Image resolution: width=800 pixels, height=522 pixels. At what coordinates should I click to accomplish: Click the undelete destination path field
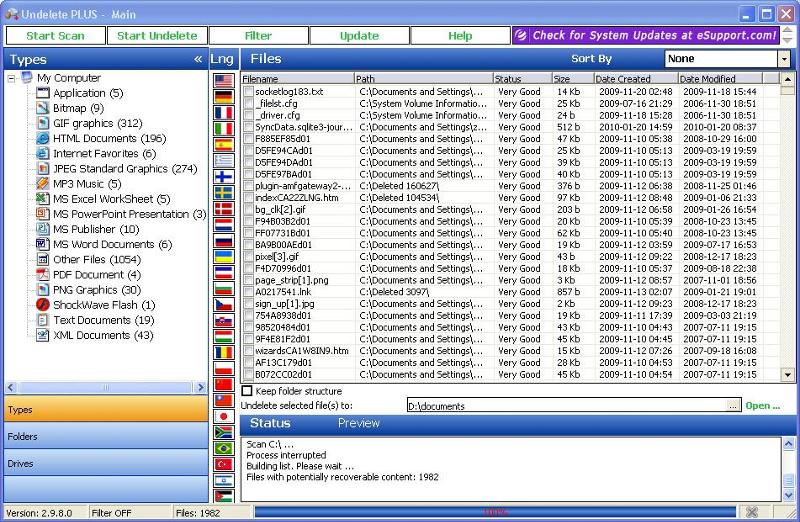tap(566, 406)
